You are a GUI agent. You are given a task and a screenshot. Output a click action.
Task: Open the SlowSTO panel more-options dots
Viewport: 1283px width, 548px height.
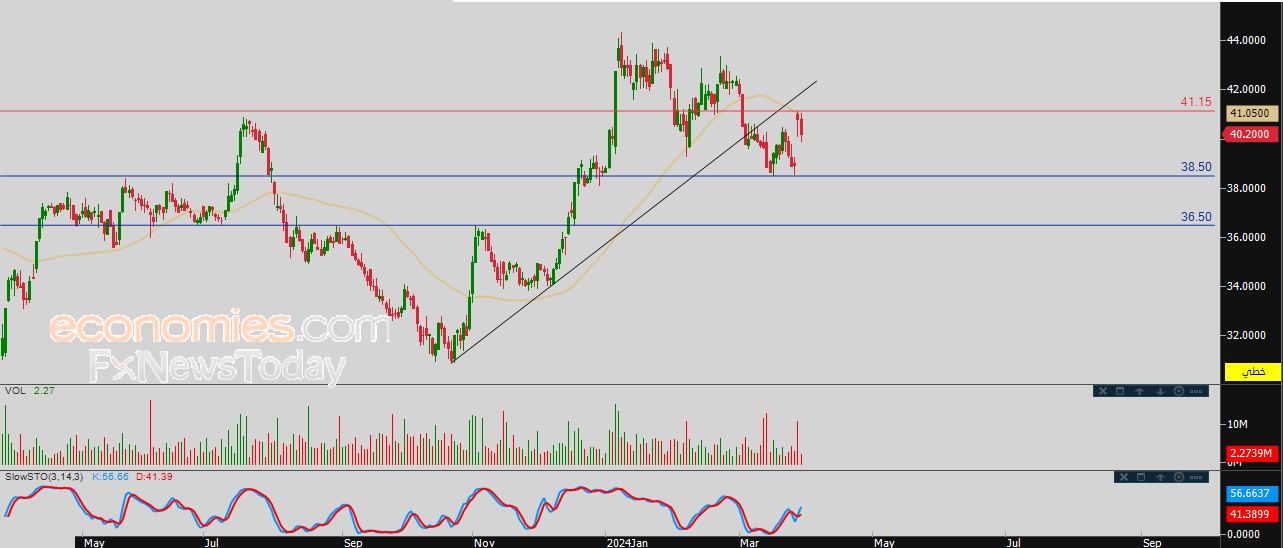(1196, 477)
